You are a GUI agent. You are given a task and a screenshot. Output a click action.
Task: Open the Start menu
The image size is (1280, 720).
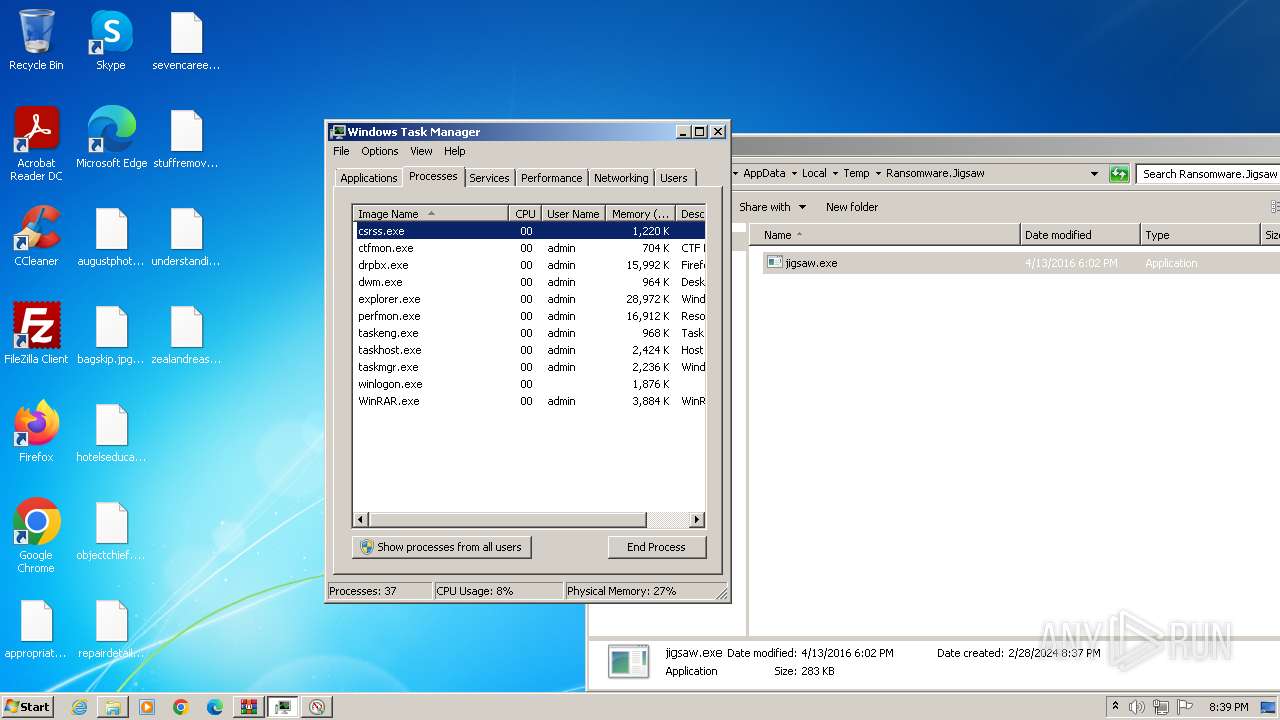[x=27, y=707]
